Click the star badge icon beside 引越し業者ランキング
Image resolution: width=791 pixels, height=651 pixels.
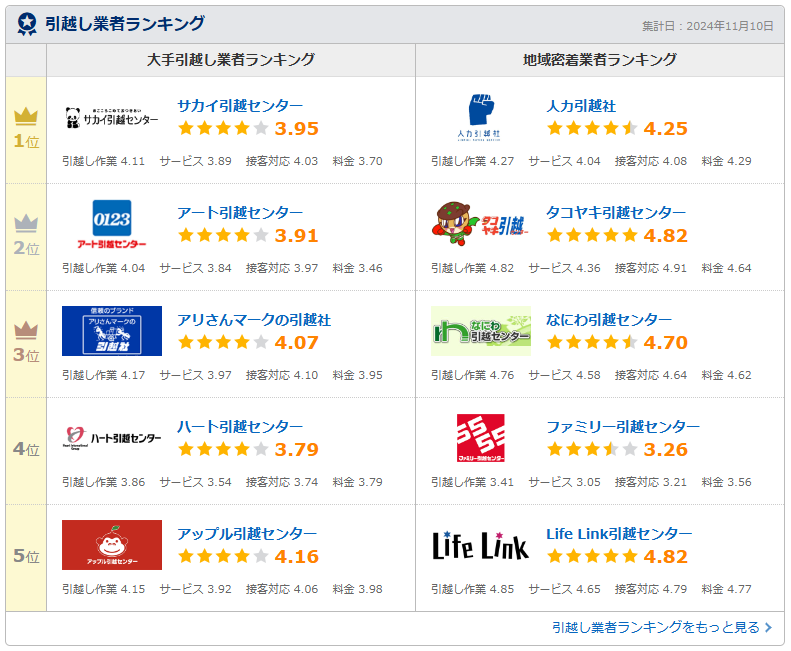click(27, 24)
